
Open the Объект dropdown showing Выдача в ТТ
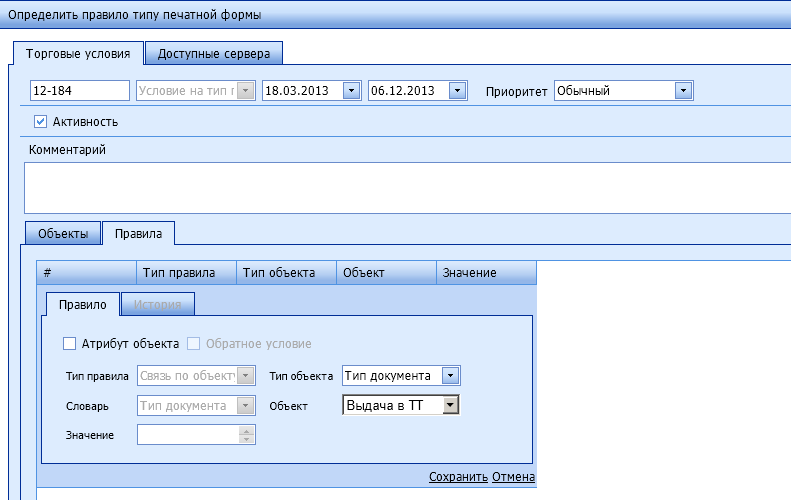point(451,405)
